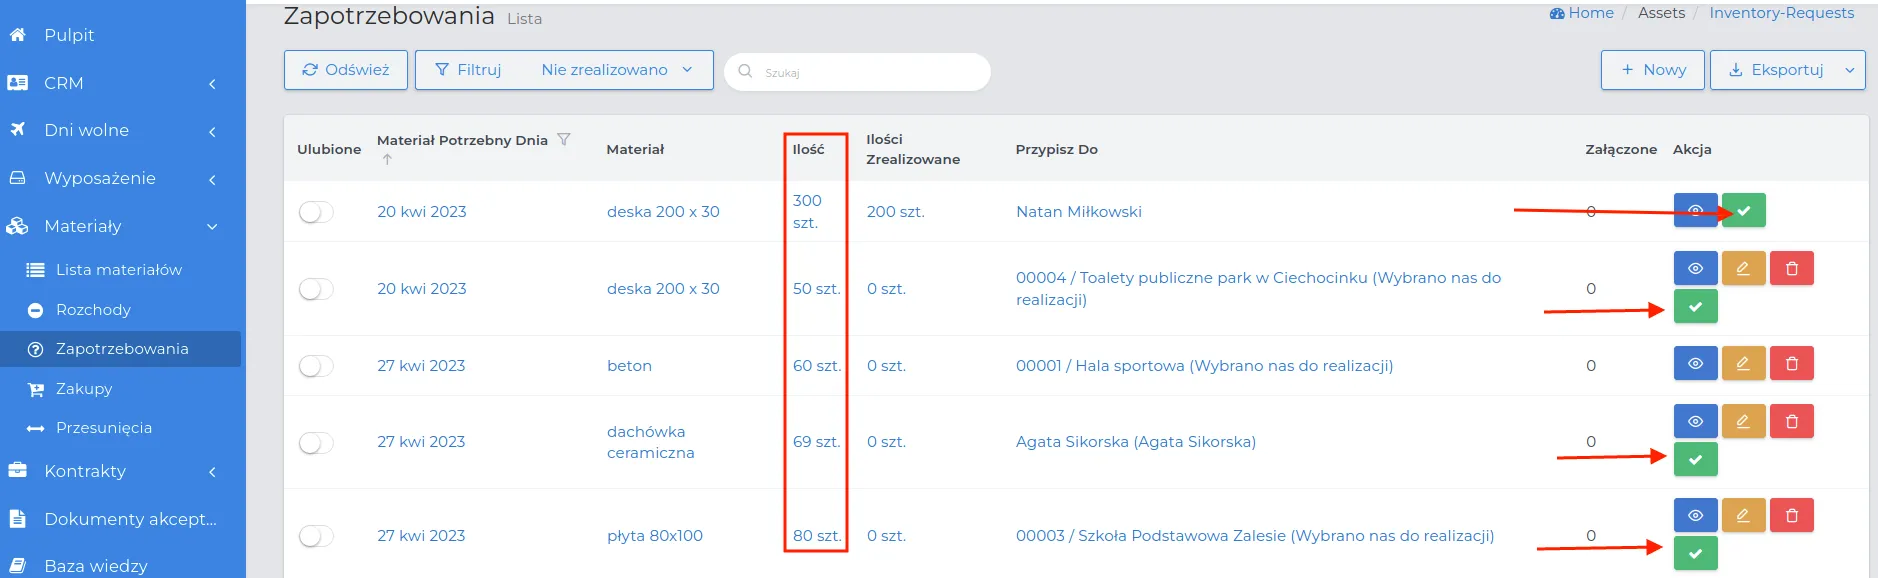Open the Nie zrealizowano filter dropdown
Viewport: 1878px width, 578px height.
tap(617, 70)
